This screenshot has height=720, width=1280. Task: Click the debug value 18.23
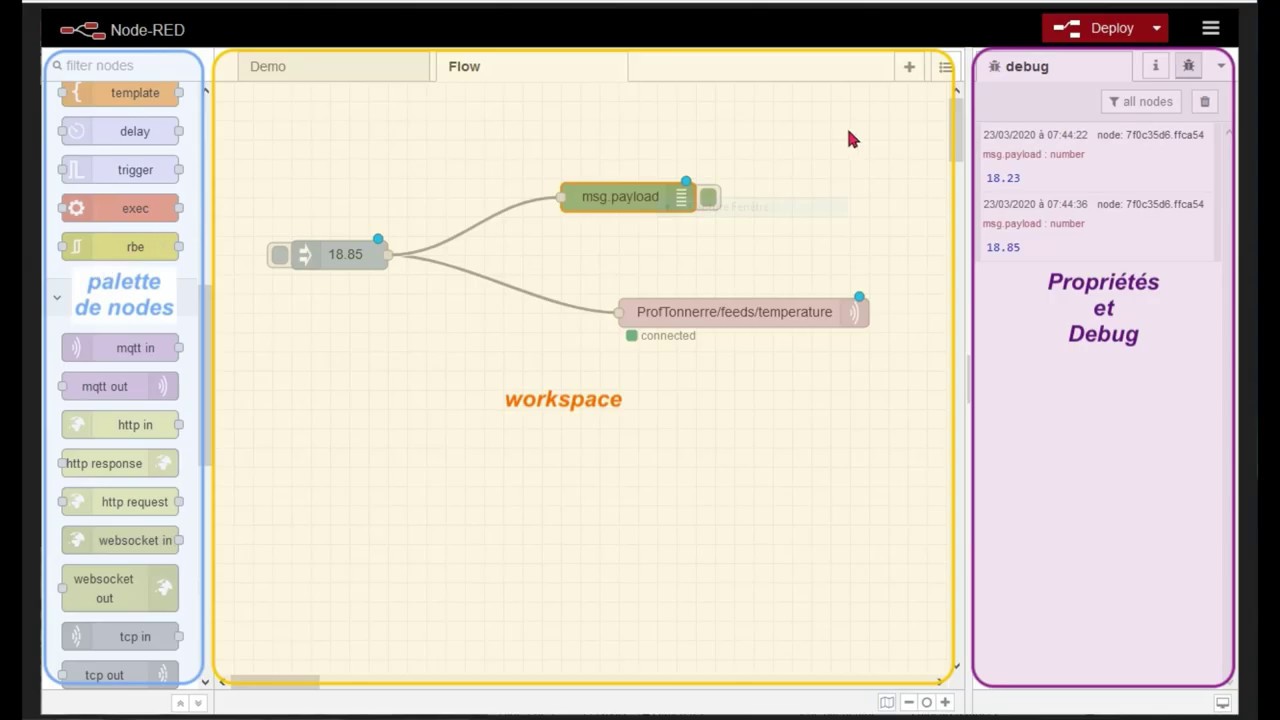tap(1003, 178)
